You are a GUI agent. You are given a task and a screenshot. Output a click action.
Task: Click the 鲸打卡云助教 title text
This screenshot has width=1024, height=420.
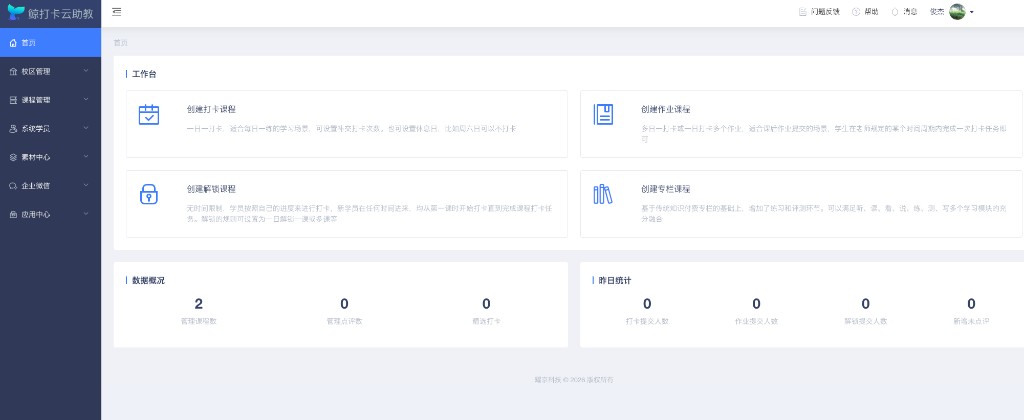pyautogui.click(x=61, y=12)
